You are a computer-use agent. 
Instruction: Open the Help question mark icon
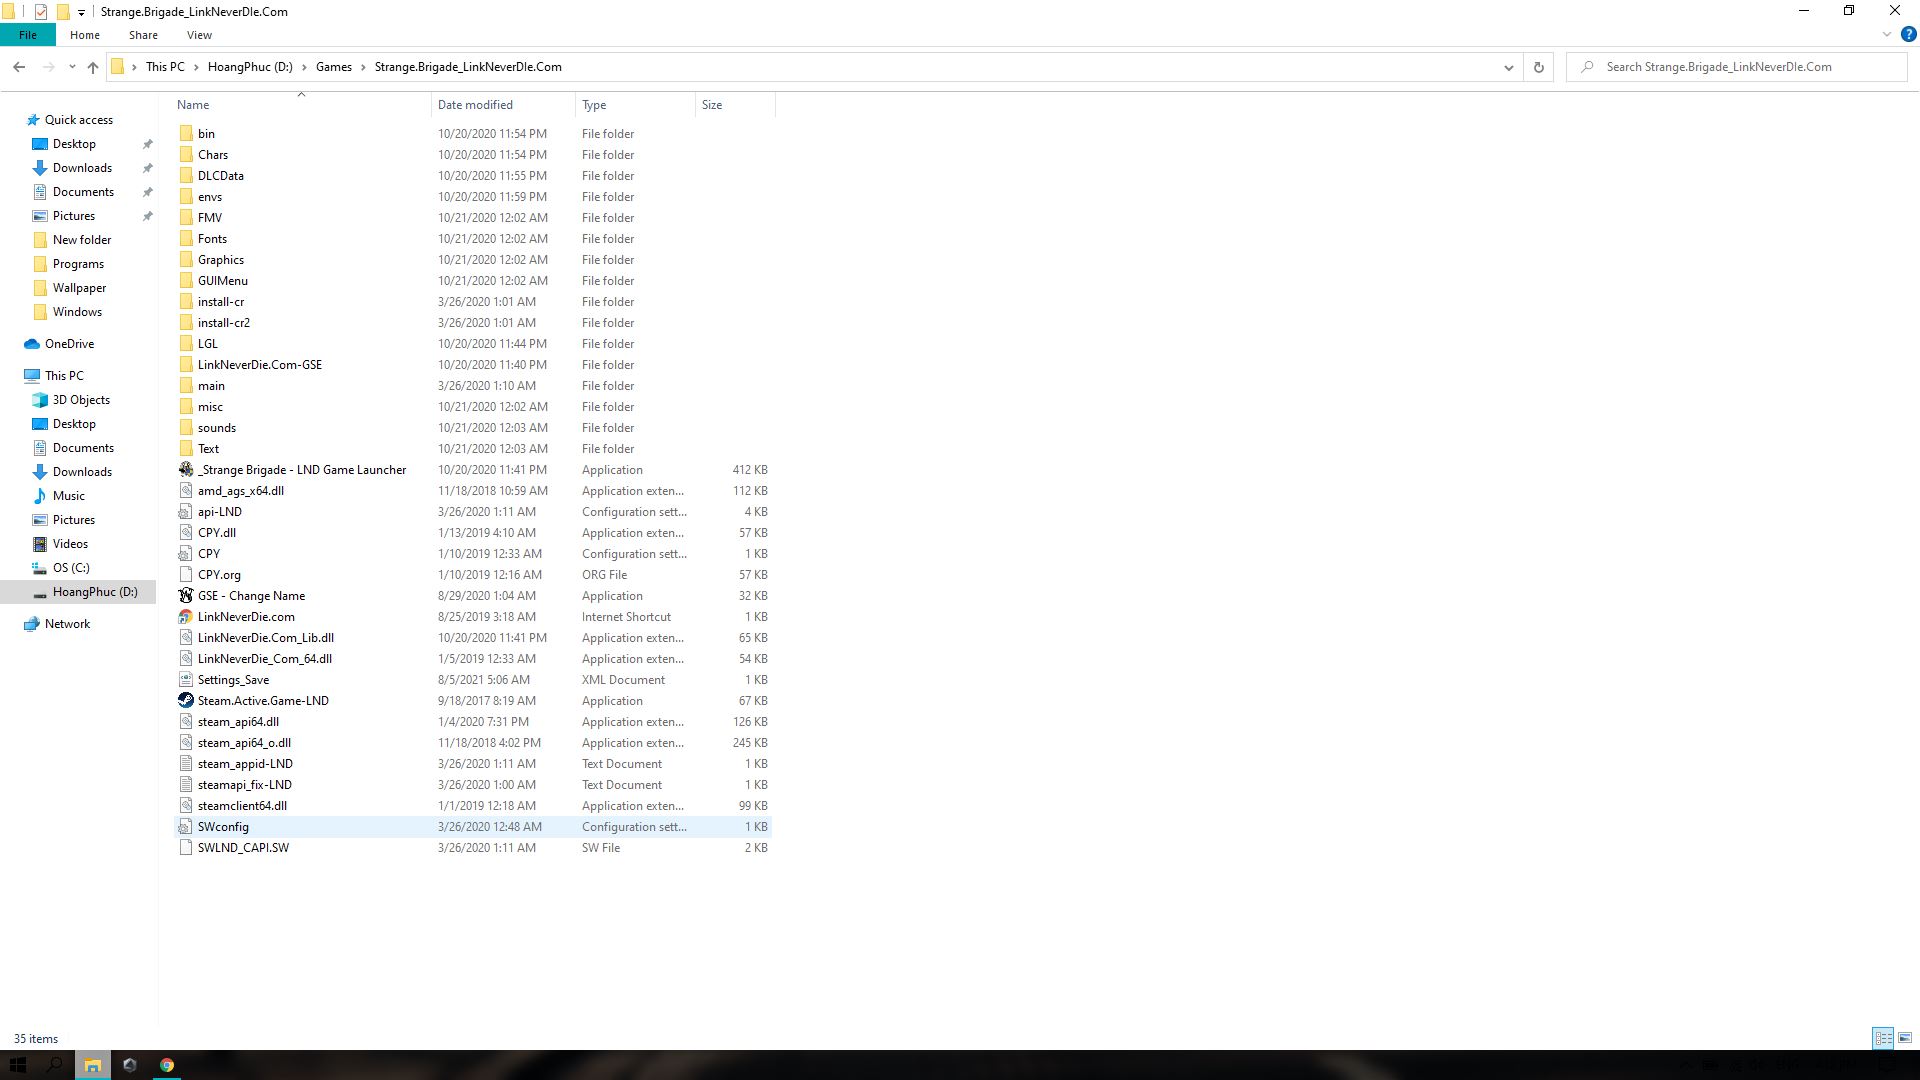coord(1908,34)
